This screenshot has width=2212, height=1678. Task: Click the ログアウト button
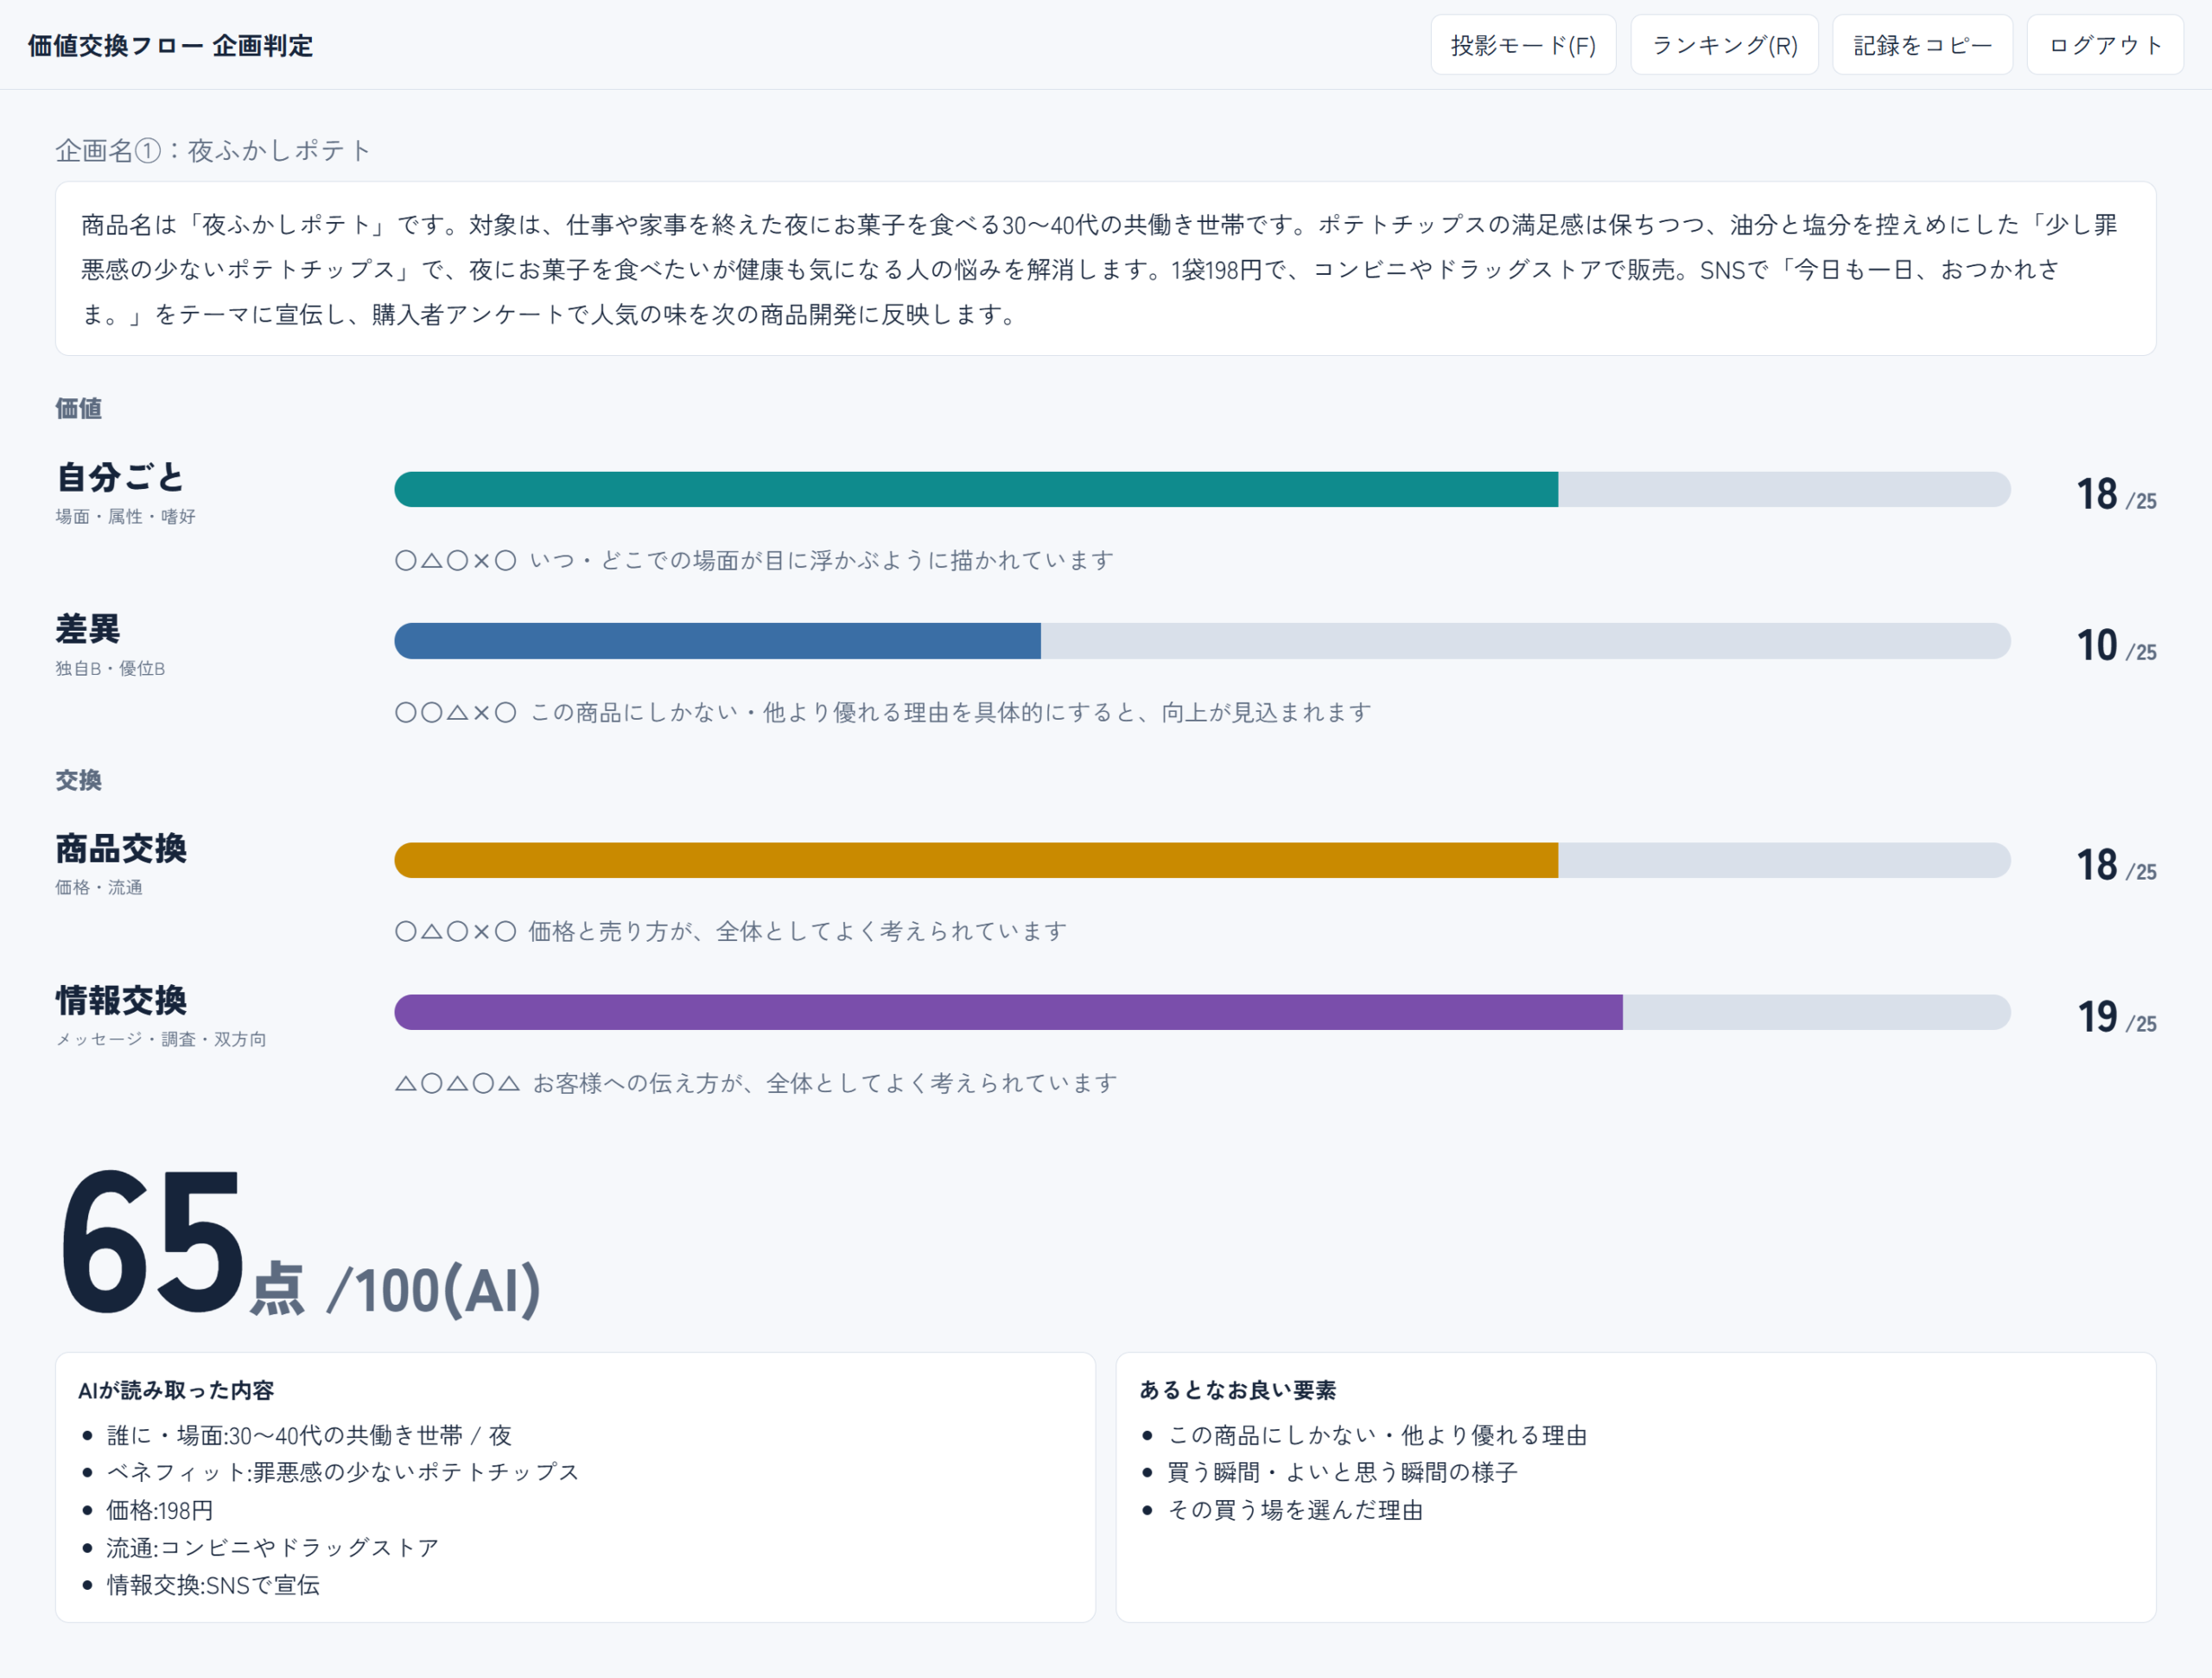click(x=2105, y=45)
